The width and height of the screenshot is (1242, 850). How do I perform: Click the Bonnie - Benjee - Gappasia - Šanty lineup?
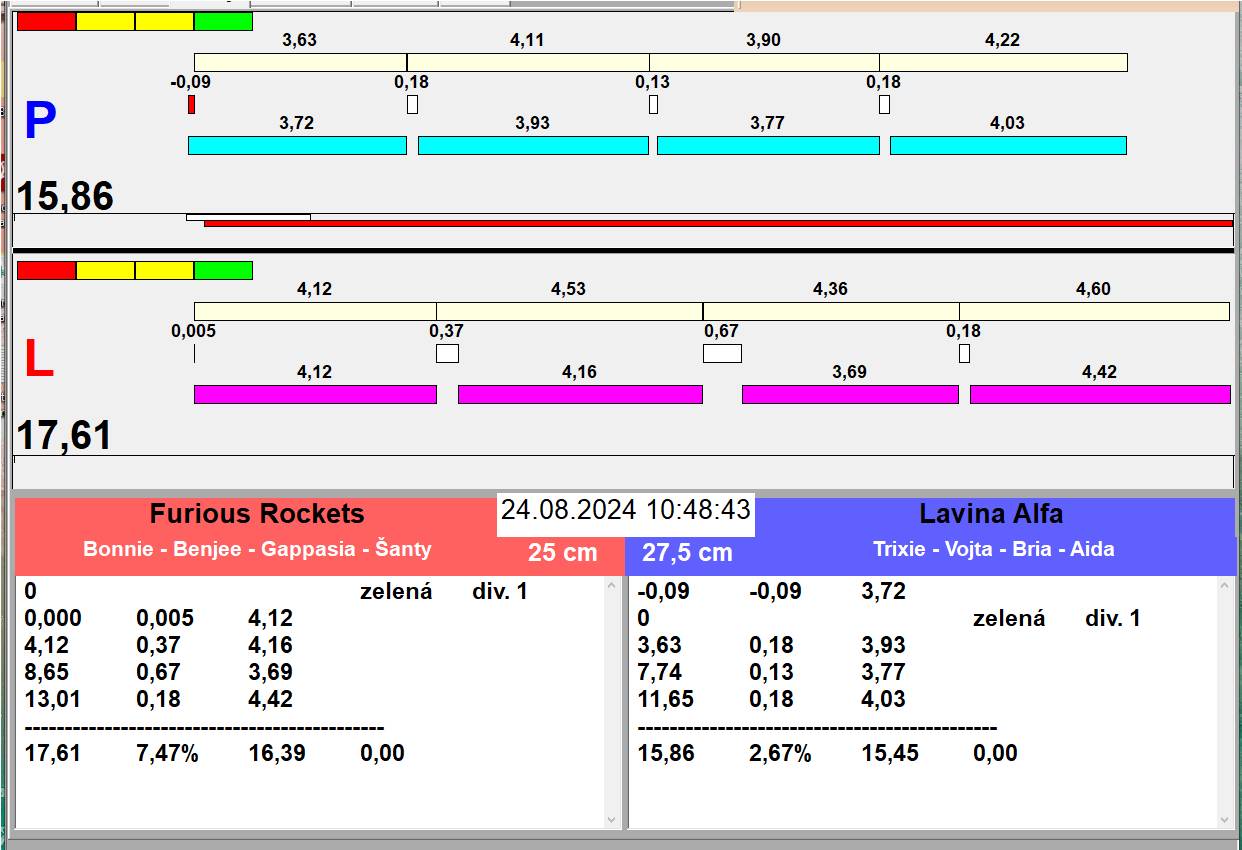pyautogui.click(x=257, y=549)
